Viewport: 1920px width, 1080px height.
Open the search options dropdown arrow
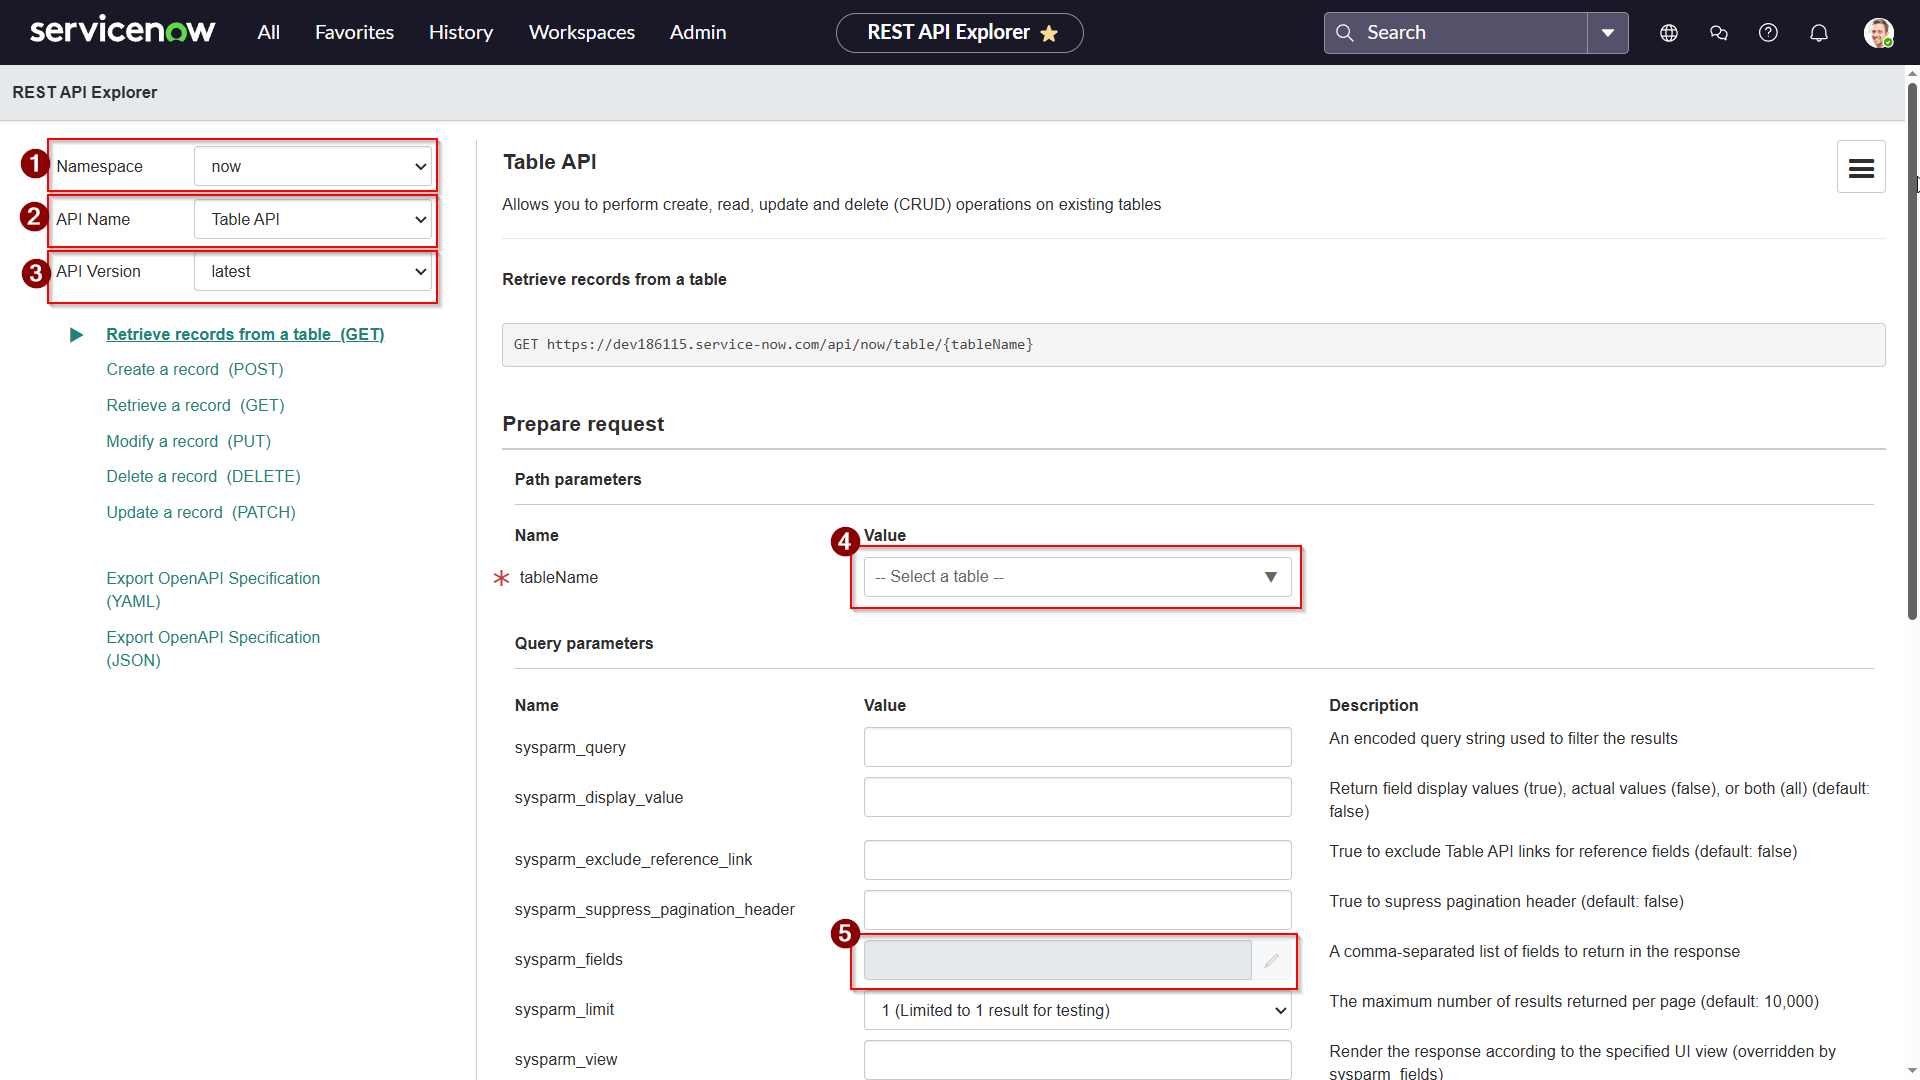(x=1607, y=33)
